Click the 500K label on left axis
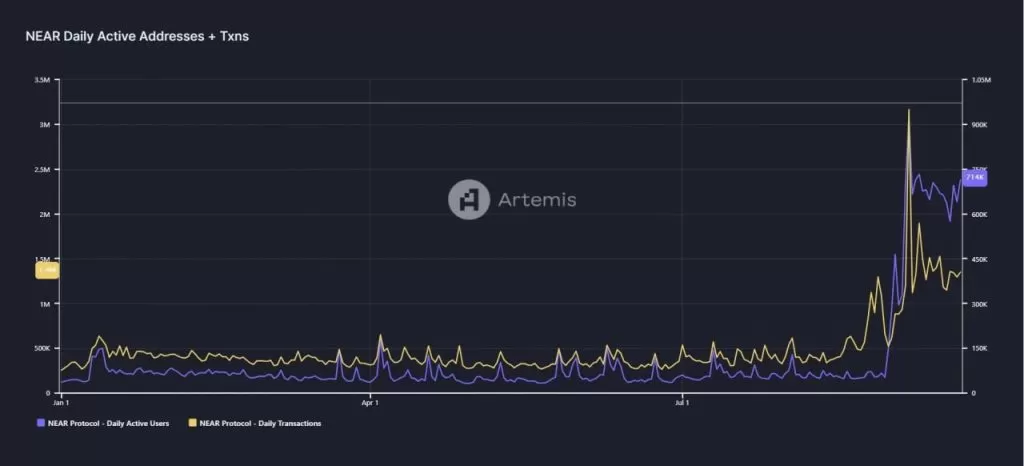1024x466 pixels. (x=43, y=348)
